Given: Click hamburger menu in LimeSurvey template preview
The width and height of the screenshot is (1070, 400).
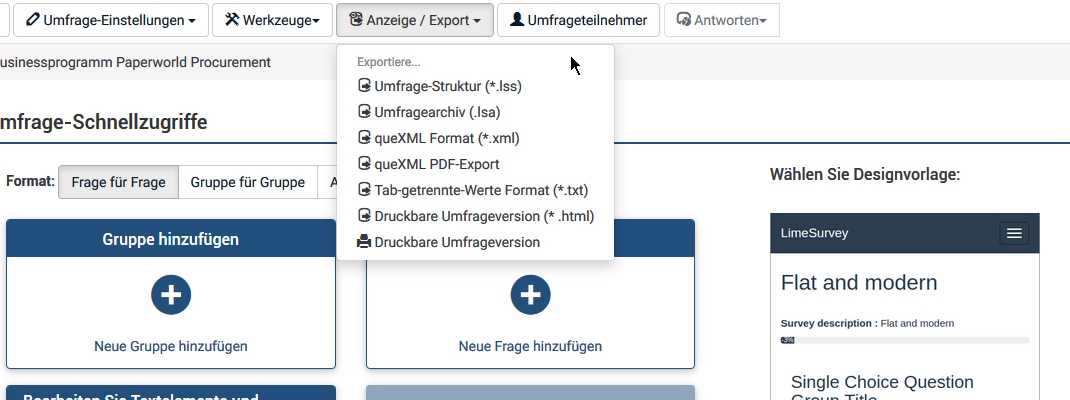Looking at the screenshot, I should 1014,233.
